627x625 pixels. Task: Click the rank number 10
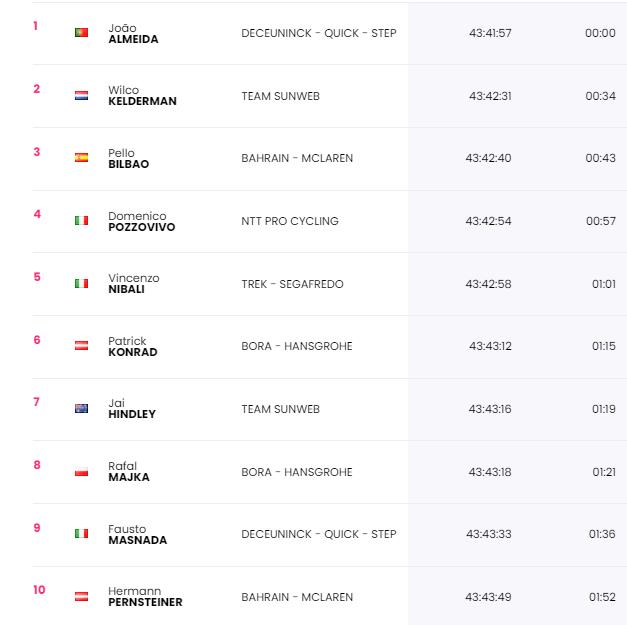[x=39, y=590]
